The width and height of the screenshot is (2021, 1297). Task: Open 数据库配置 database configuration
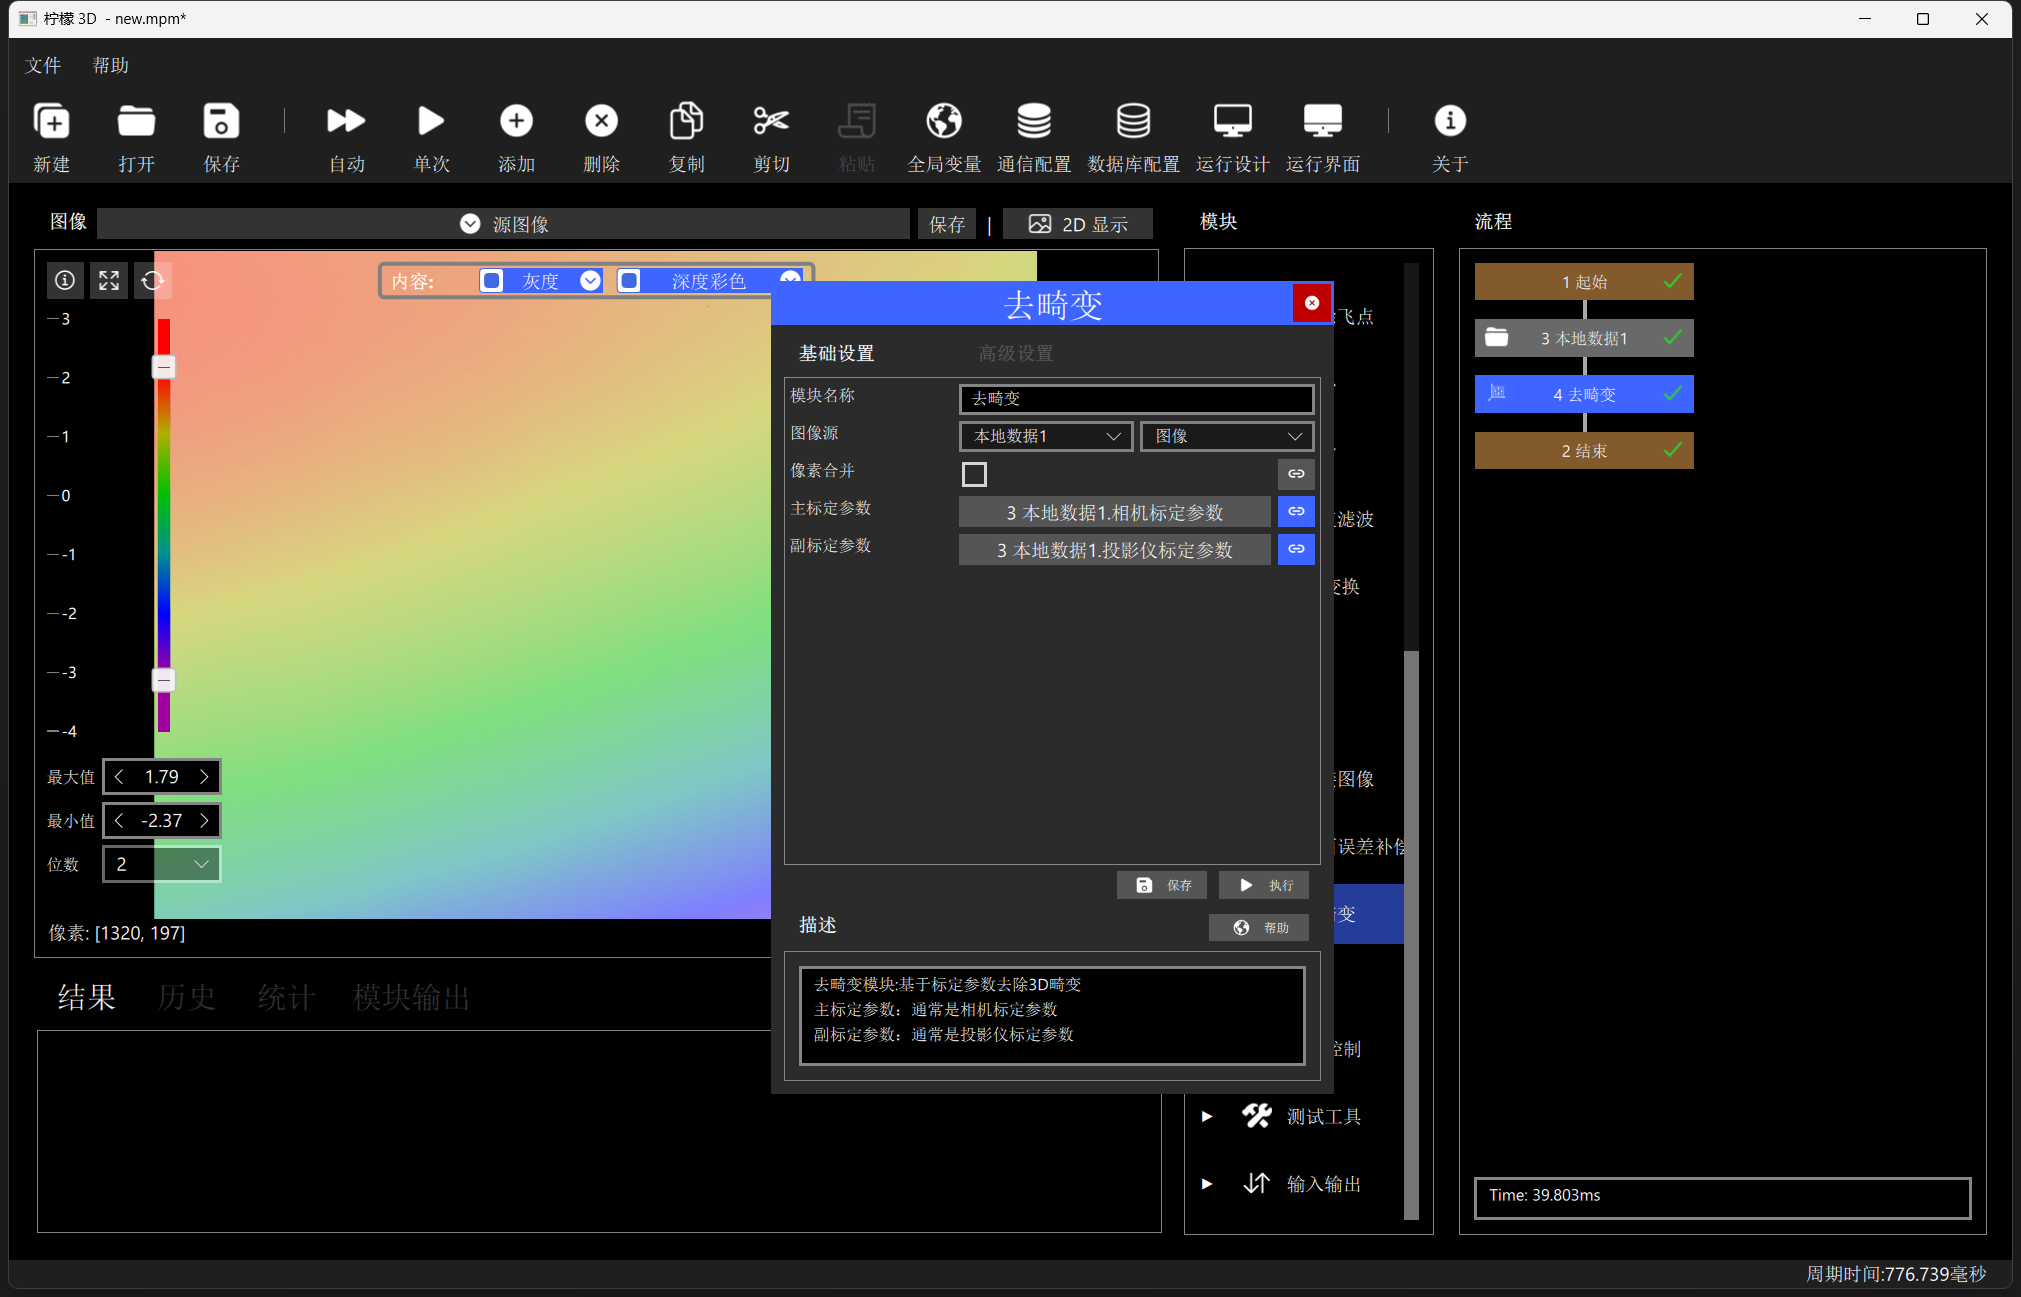pos(1133,122)
